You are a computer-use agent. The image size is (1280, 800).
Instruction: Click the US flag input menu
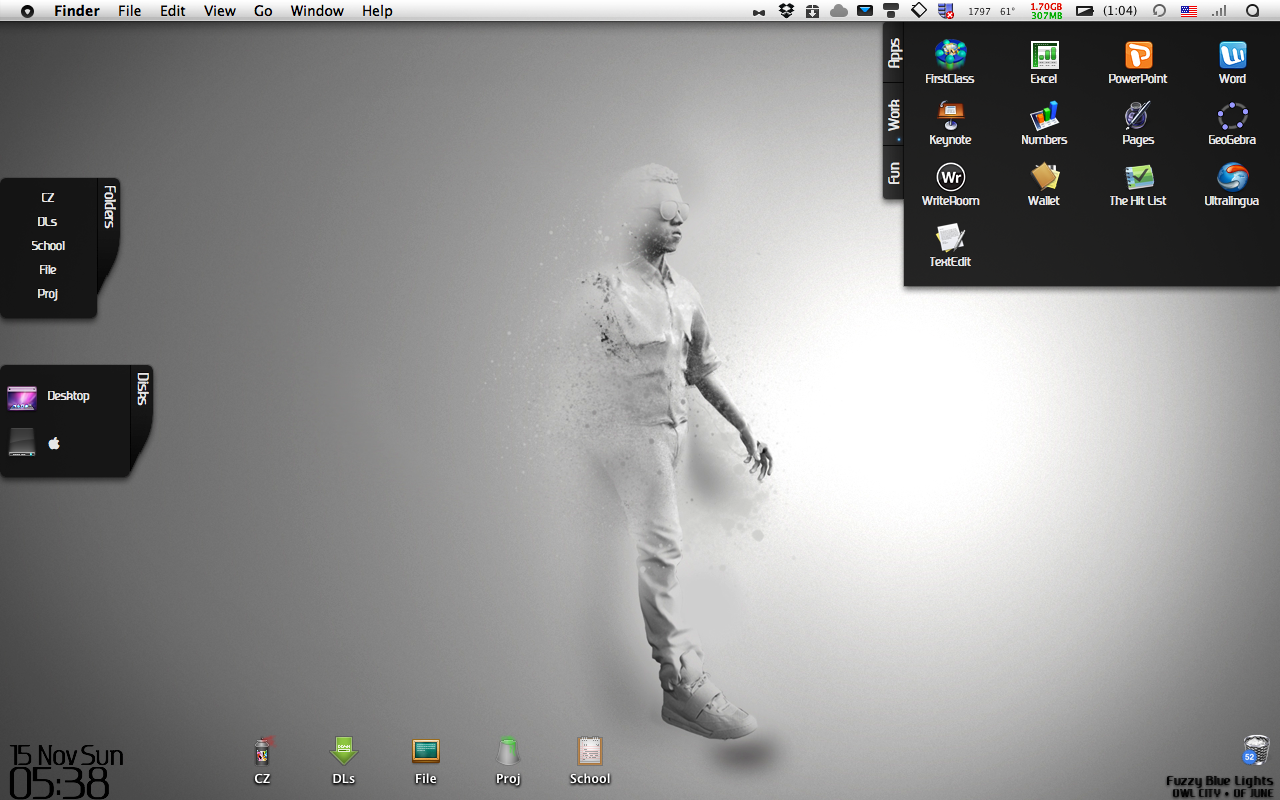click(x=1189, y=11)
